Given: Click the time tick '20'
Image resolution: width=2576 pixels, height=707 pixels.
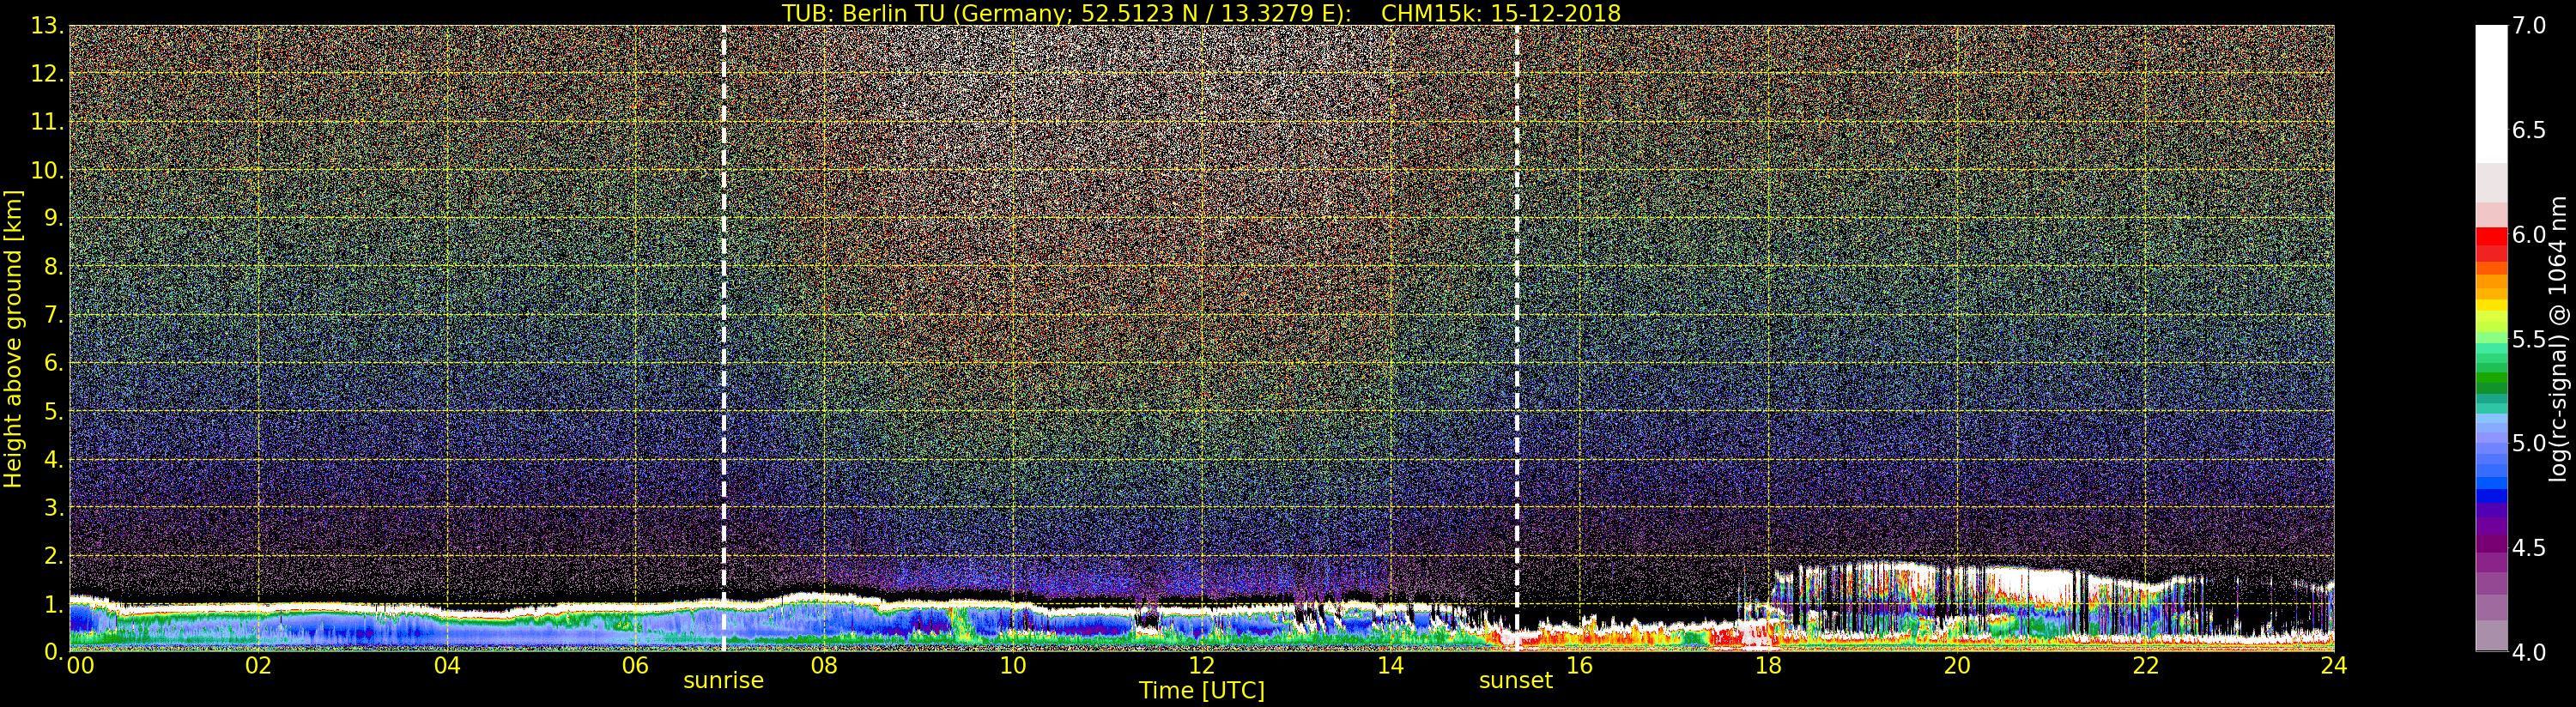Looking at the screenshot, I should tap(1957, 666).
